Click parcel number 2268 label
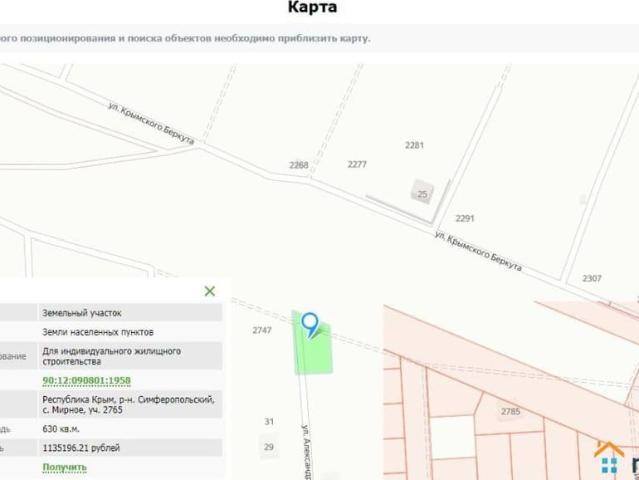The height and width of the screenshot is (480, 639). pos(298,165)
